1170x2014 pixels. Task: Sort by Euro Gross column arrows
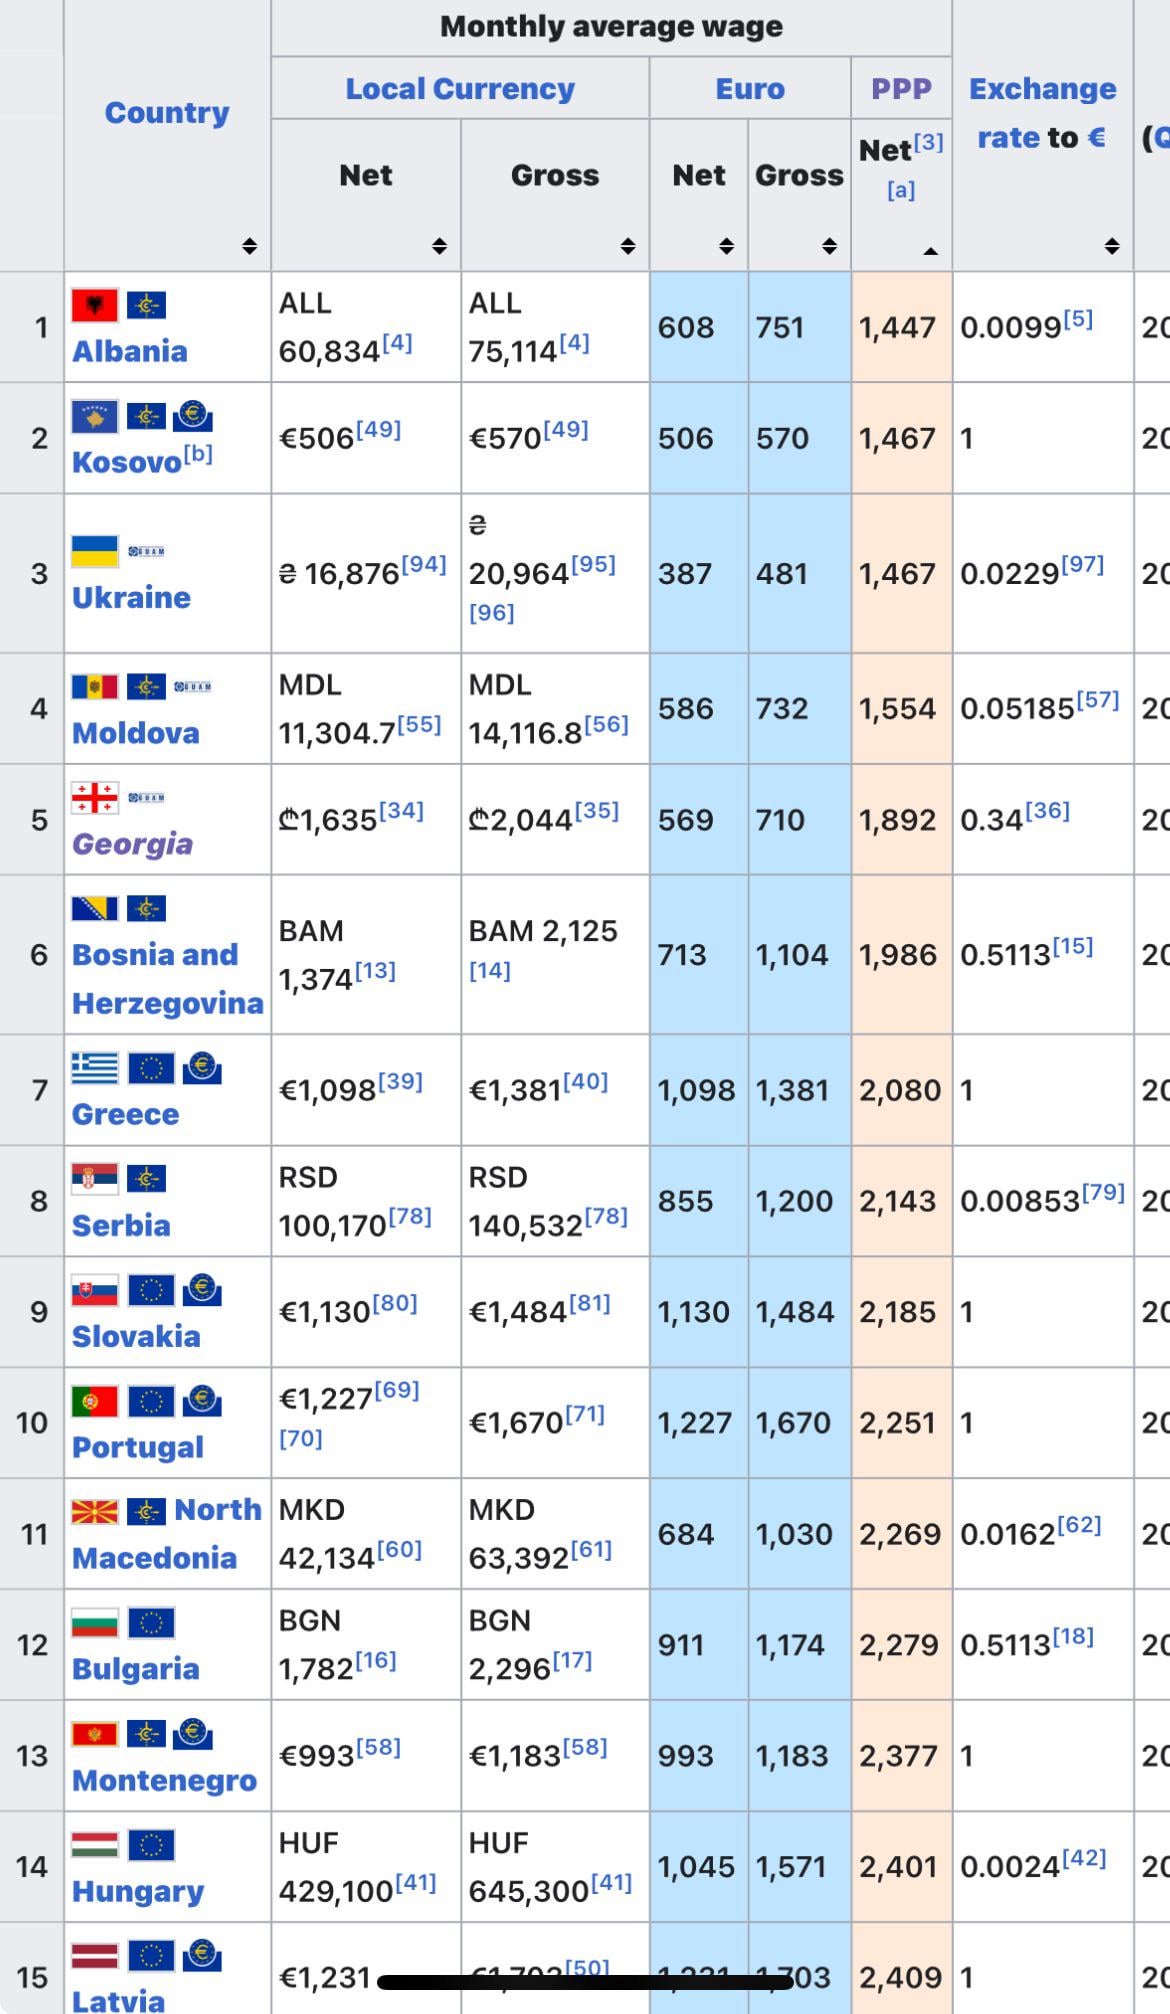click(x=829, y=246)
